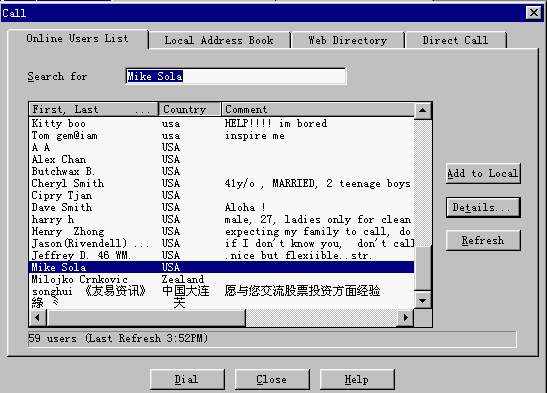Select the A A user row

coord(222,148)
